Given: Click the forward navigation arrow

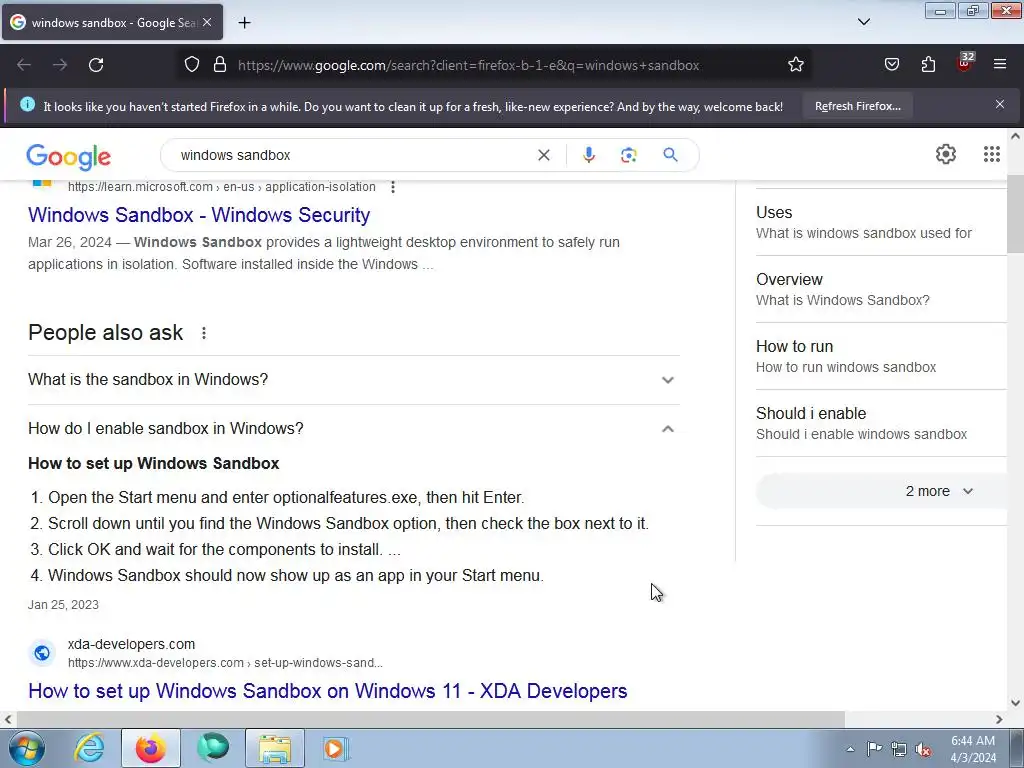Looking at the screenshot, I should pyautogui.click(x=60, y=65).
